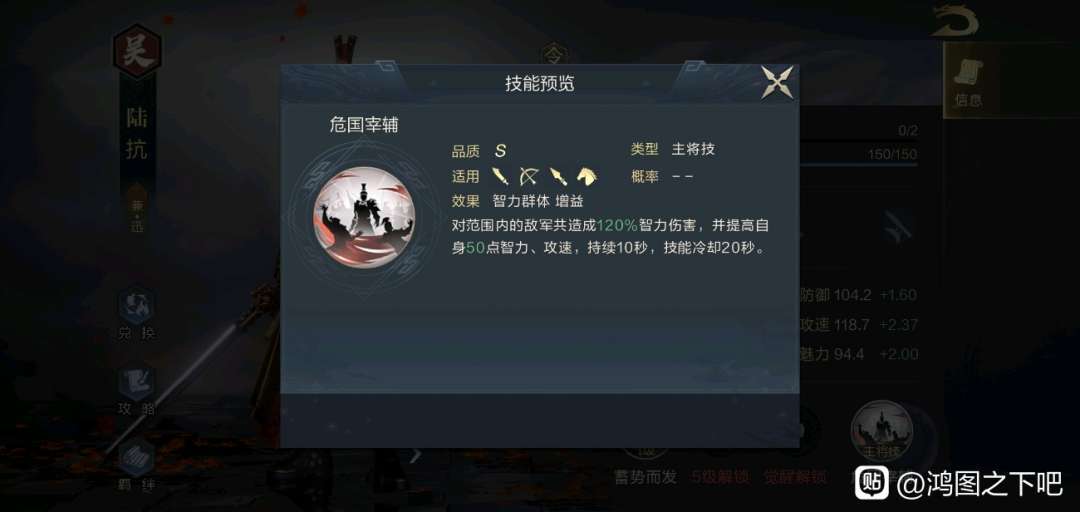This screenshot has height=512, width=1080.
Task: Close the 技能预览 dialog with X
Action: pos(777,82)
